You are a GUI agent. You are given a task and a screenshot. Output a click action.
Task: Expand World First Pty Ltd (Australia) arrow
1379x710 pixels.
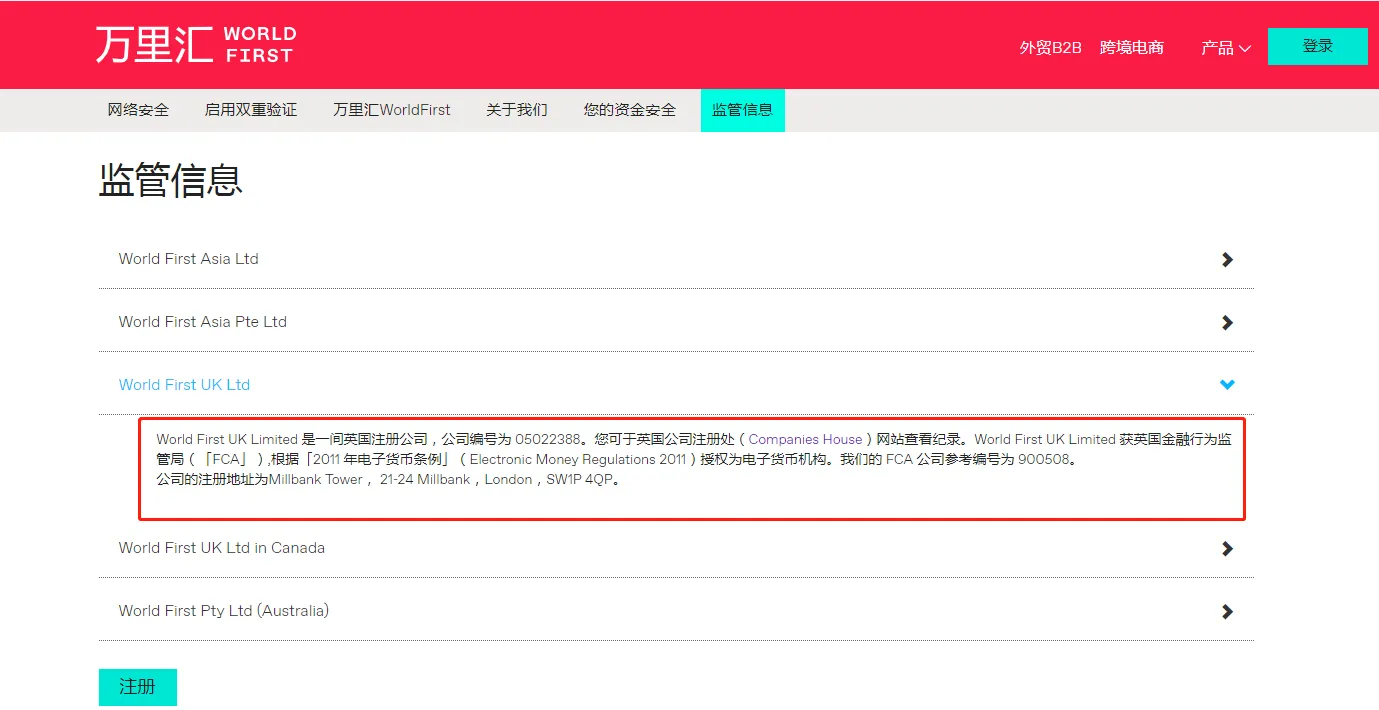[x=1227, y=611]
